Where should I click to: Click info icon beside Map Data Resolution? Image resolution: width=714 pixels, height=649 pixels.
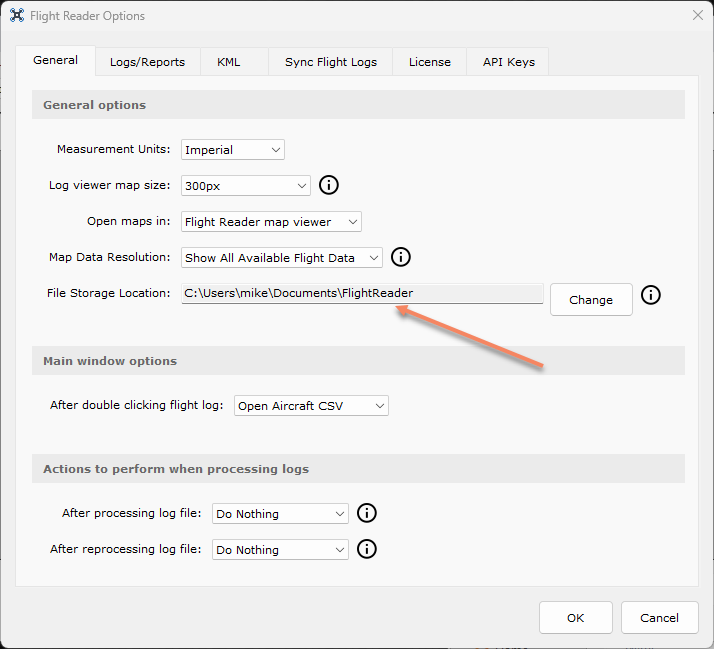point(401,257)
